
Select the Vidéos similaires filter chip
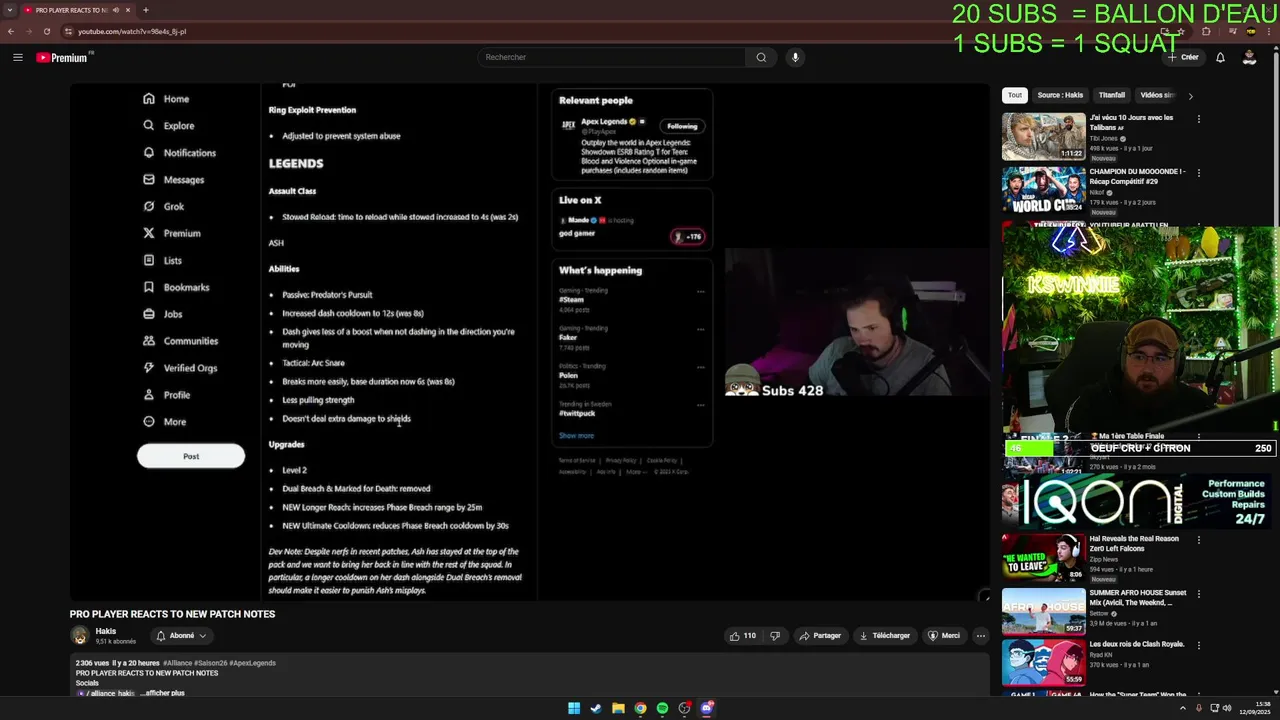(1158, 95)
